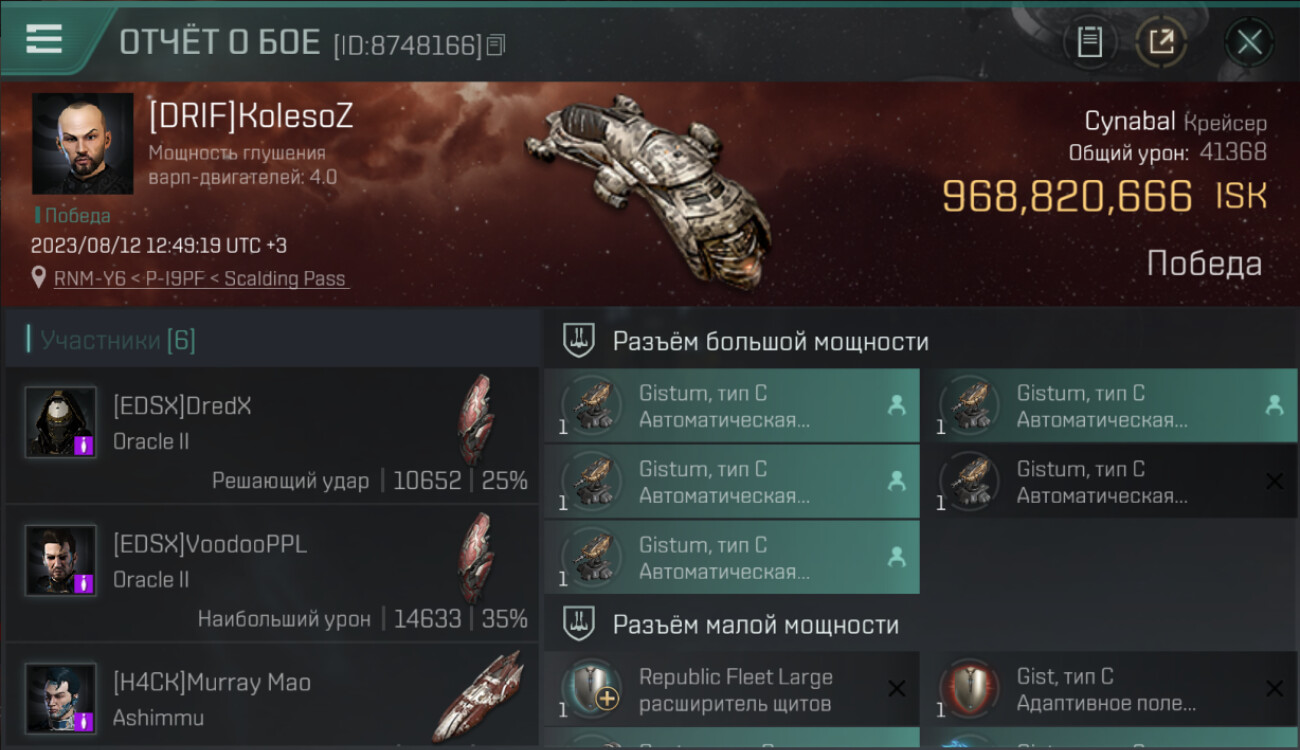The height and width of the screenshot is (750, 1300).
Task: Click Murray Mao's Ashimmu ship icon
Action: coord(478,696)
